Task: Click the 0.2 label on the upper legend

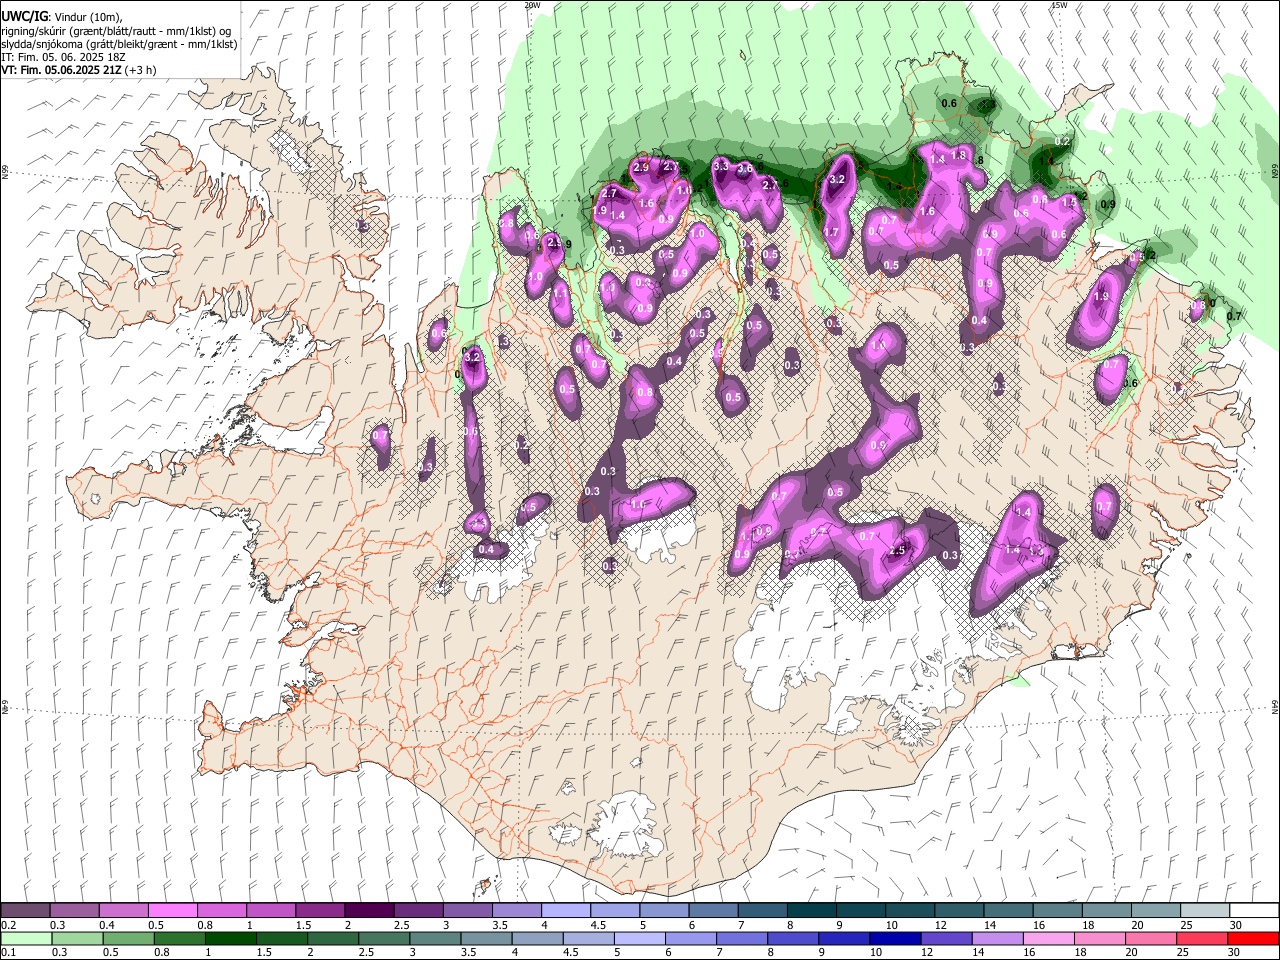Action: (x=9, y=925)
